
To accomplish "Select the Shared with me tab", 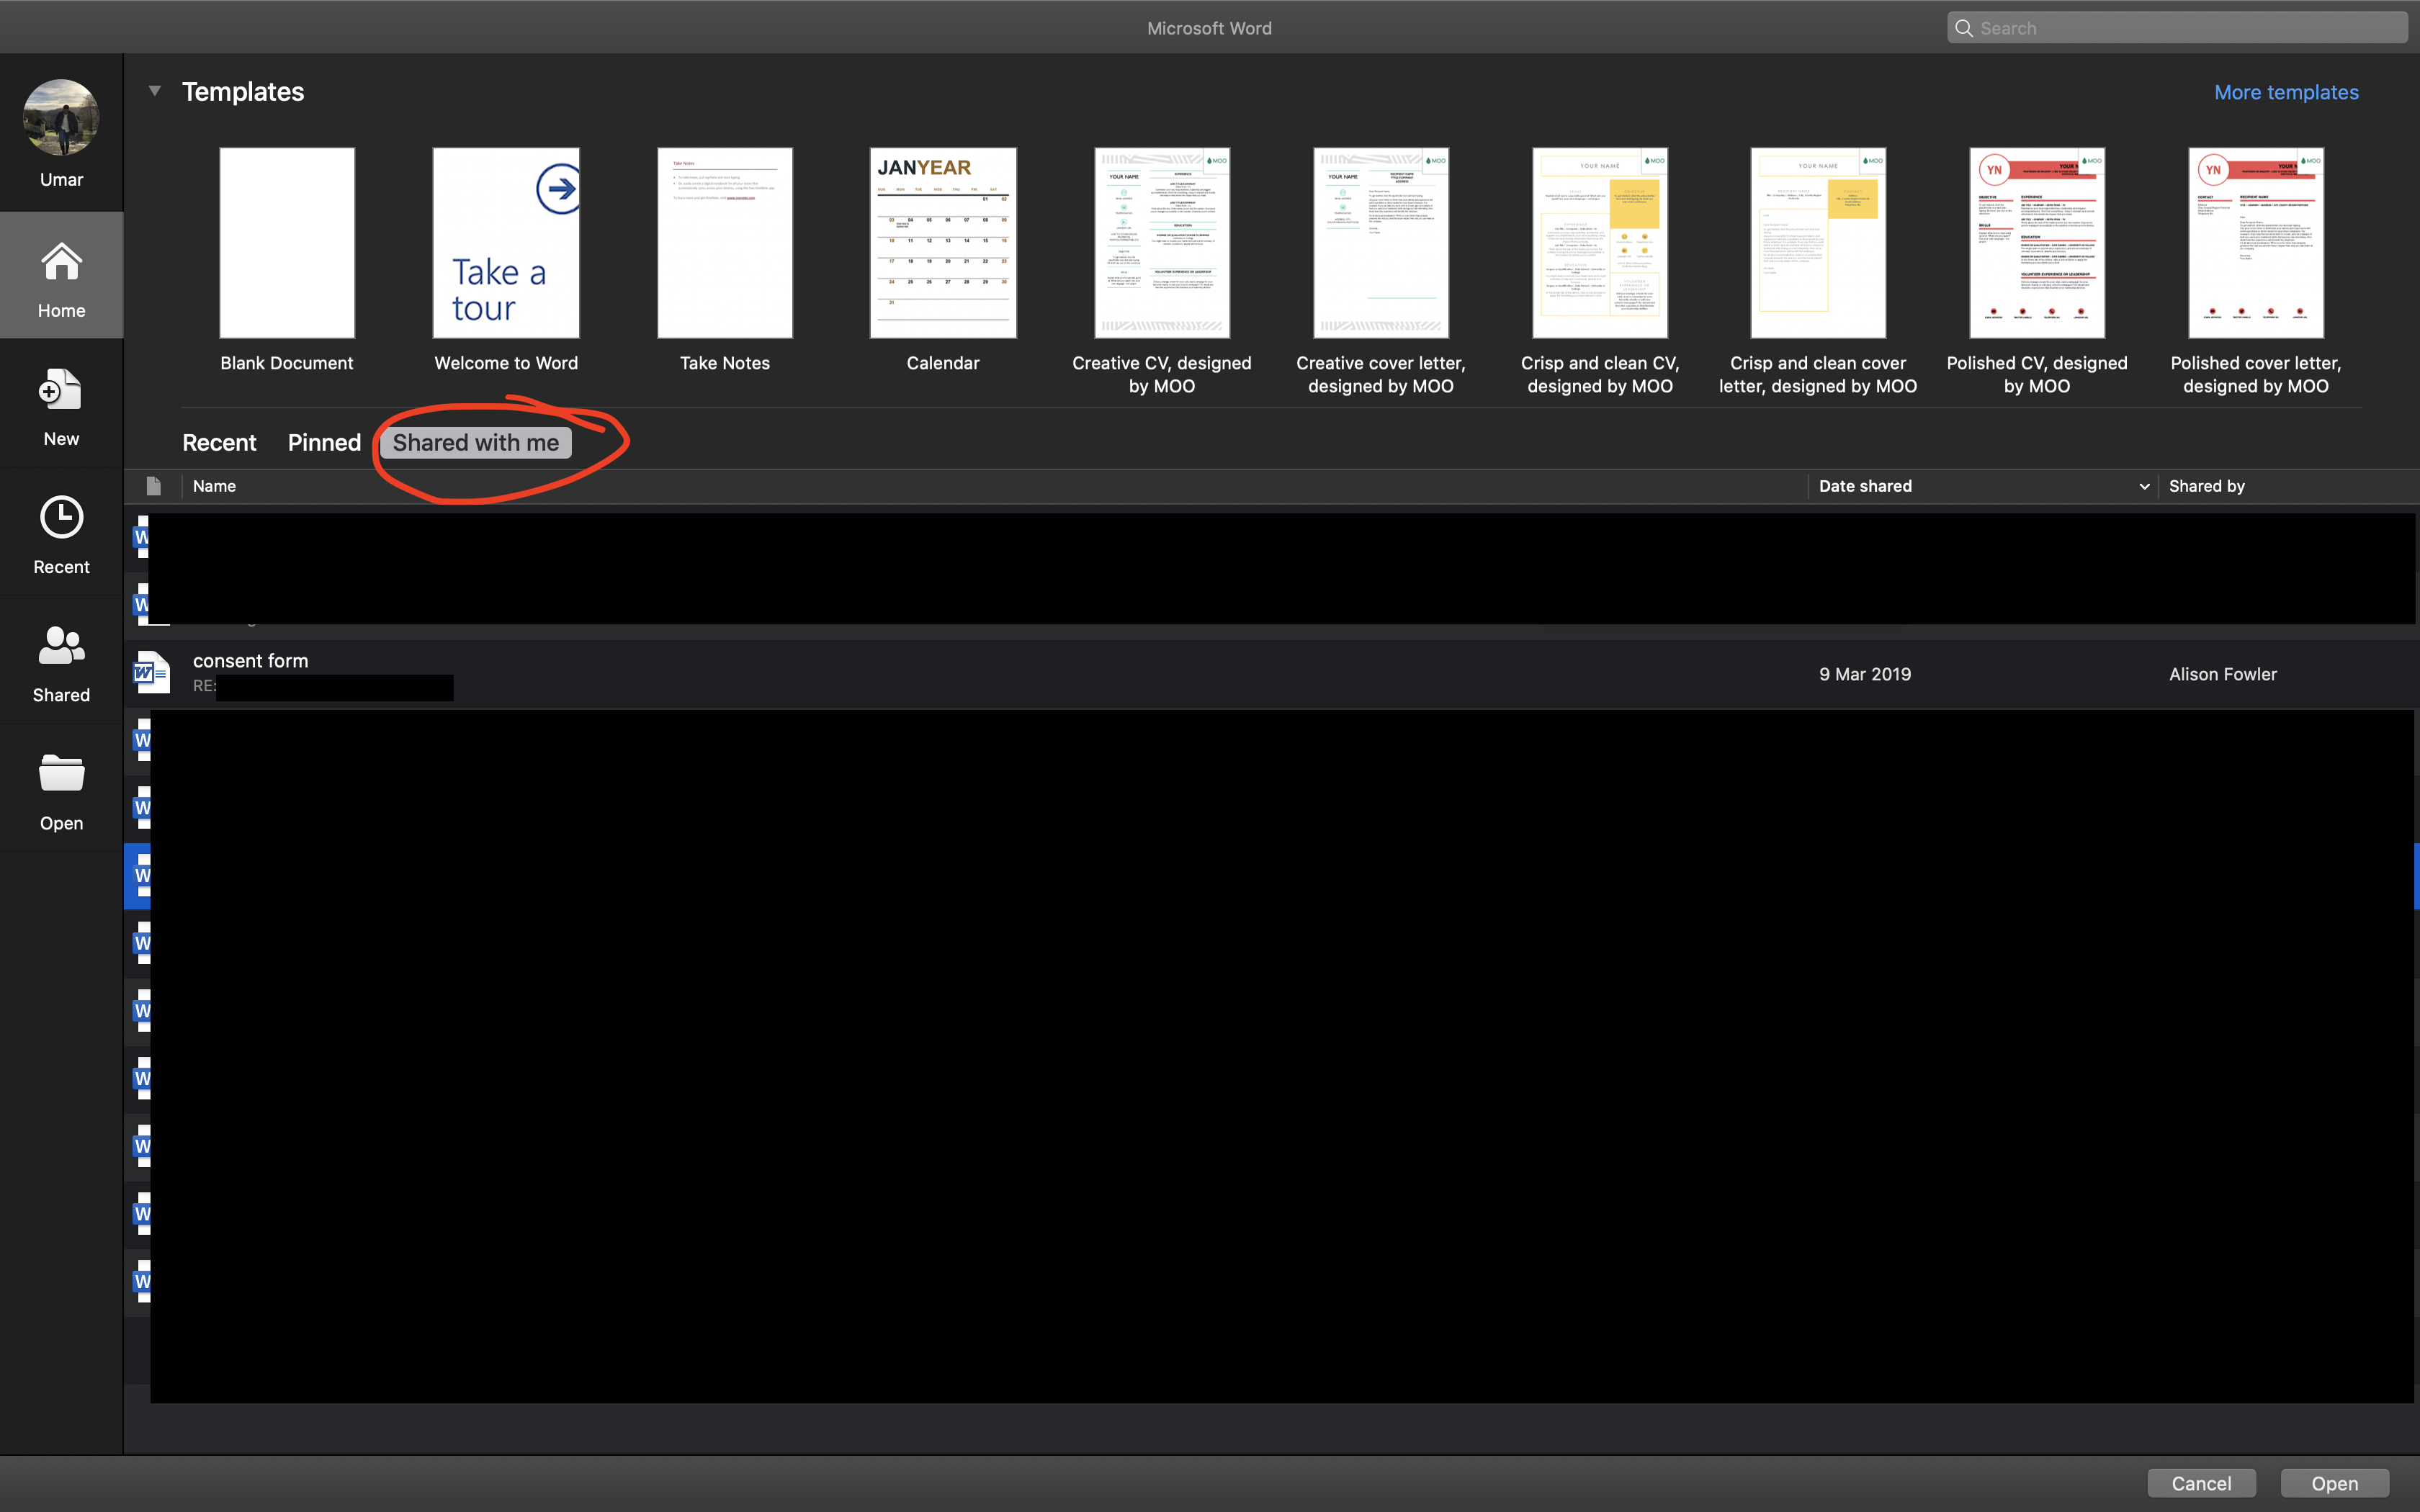I will (x=476, y=443).
